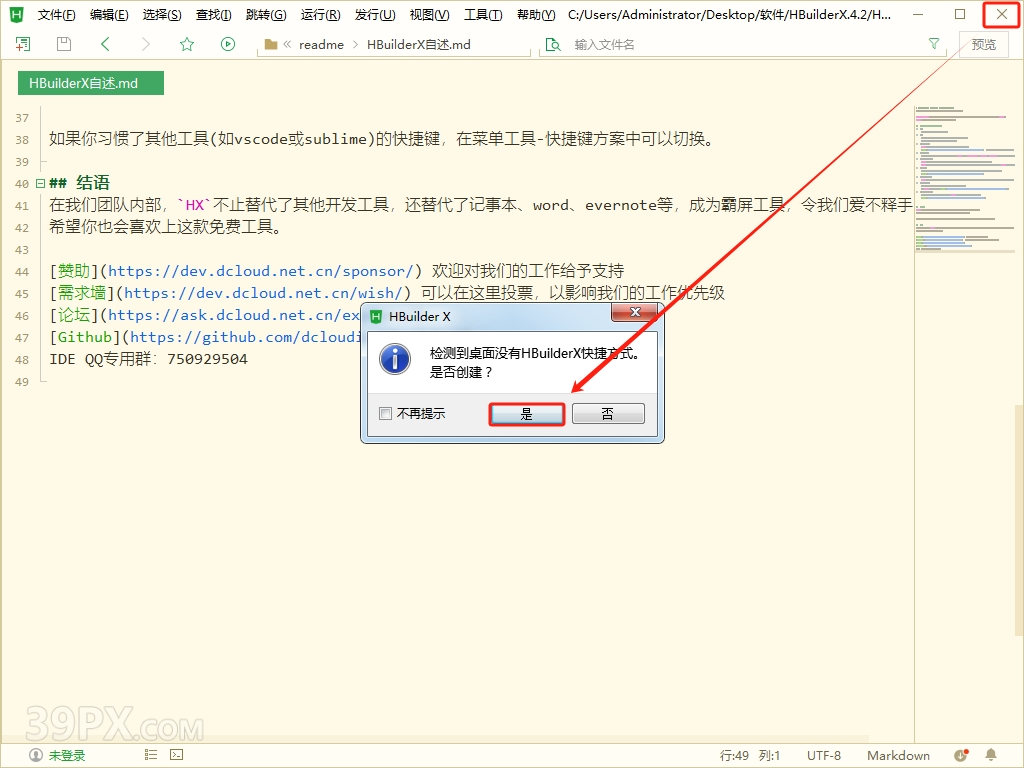Click the 输入文件名 search input field
The image size is (1024, 768).
(x=744, y=44)
